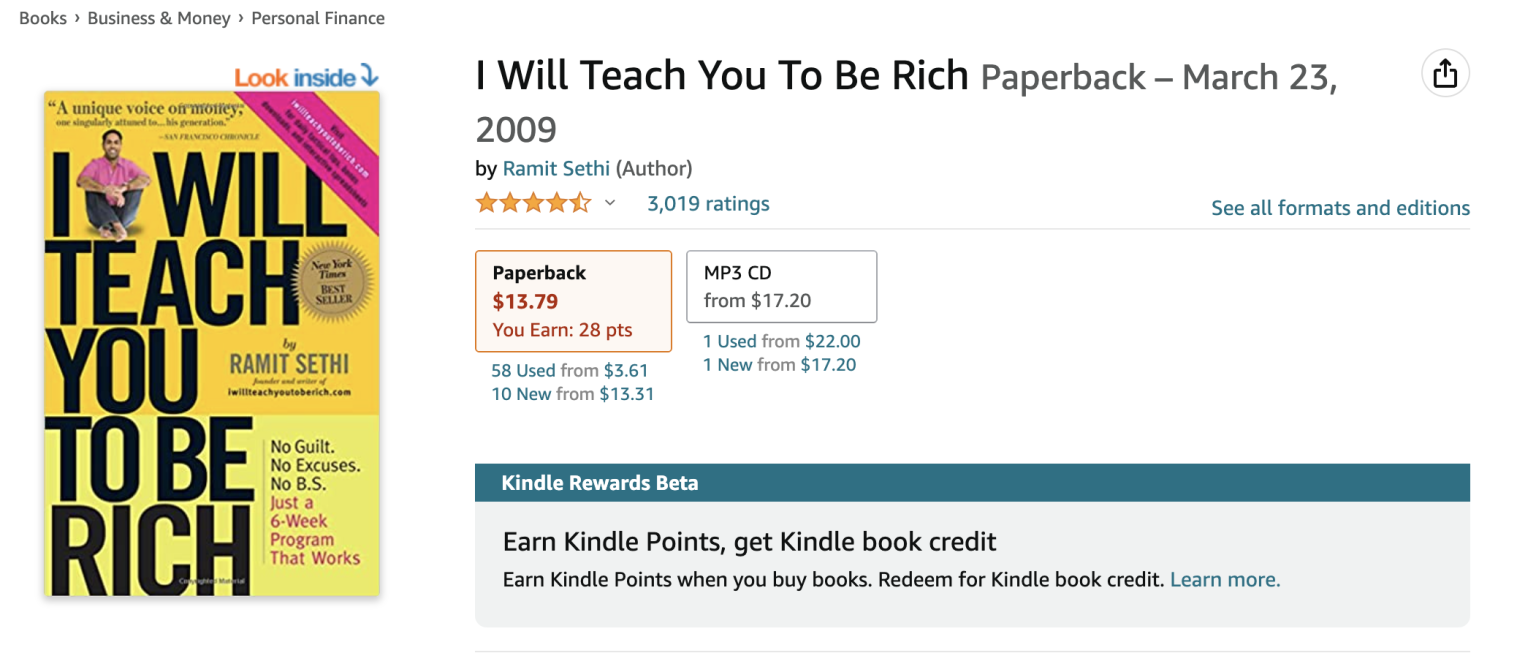Go to Business & Money category
Image resolution: width=1536 pixels, height=664 pixels.
tap(159, 18)
